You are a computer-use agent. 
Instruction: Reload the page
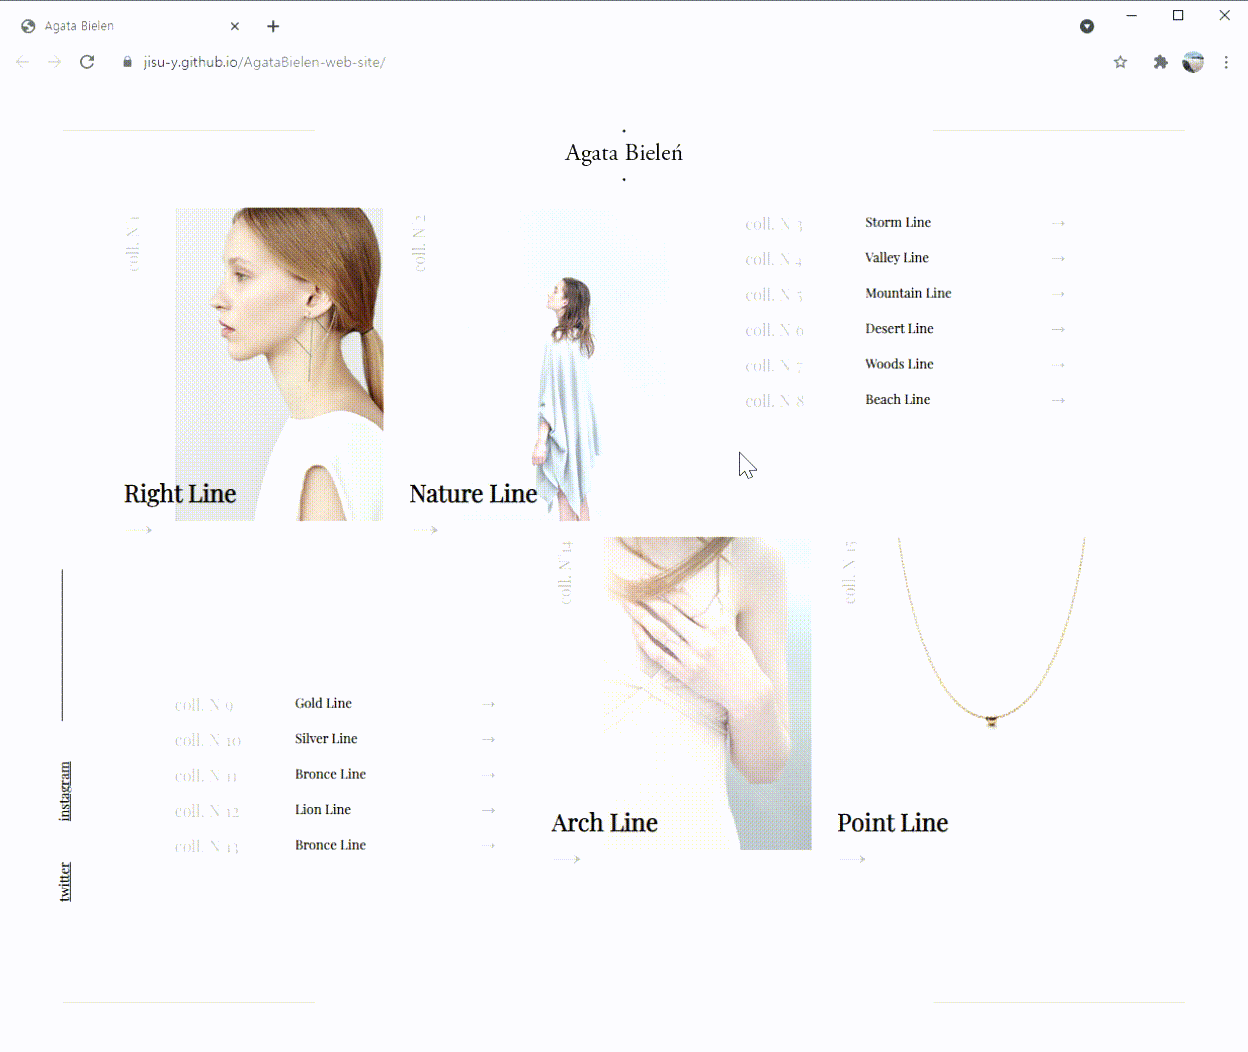[x=87, y=62]
